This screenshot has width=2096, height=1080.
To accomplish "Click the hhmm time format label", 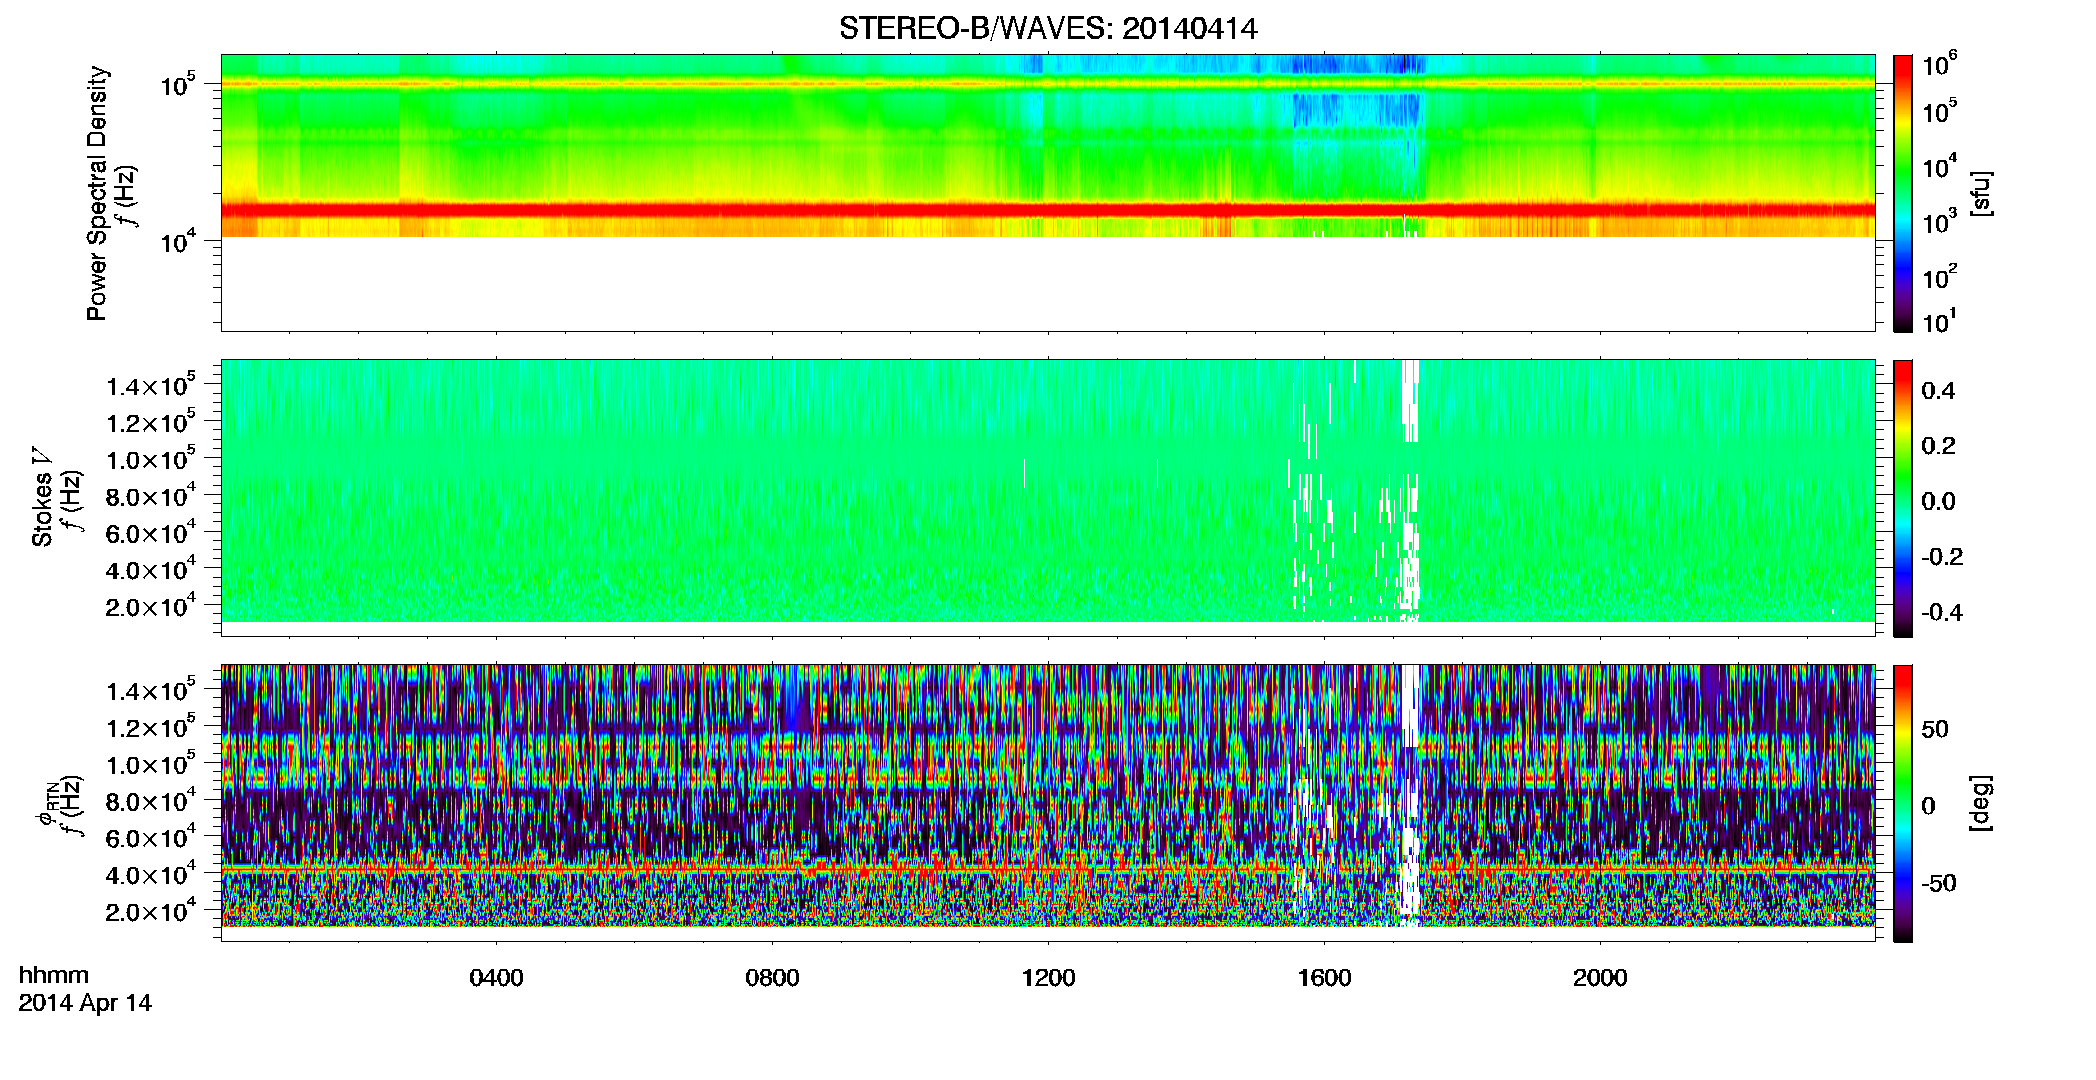I will tap(54, 975).
